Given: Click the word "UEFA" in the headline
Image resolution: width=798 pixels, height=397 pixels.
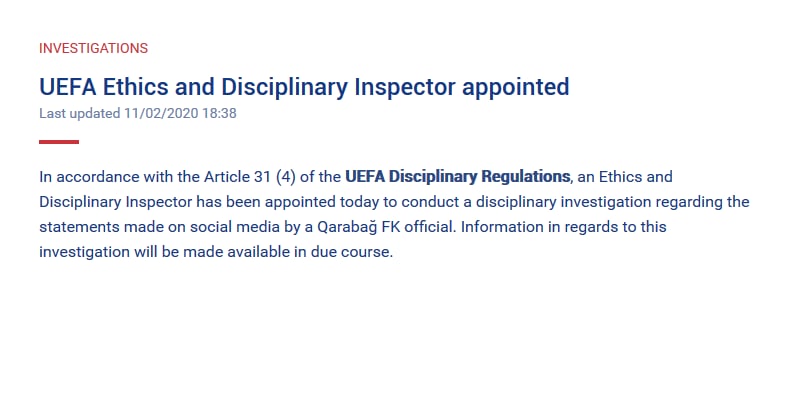Looking at the screenshot, I should click(x=68, y=87).
